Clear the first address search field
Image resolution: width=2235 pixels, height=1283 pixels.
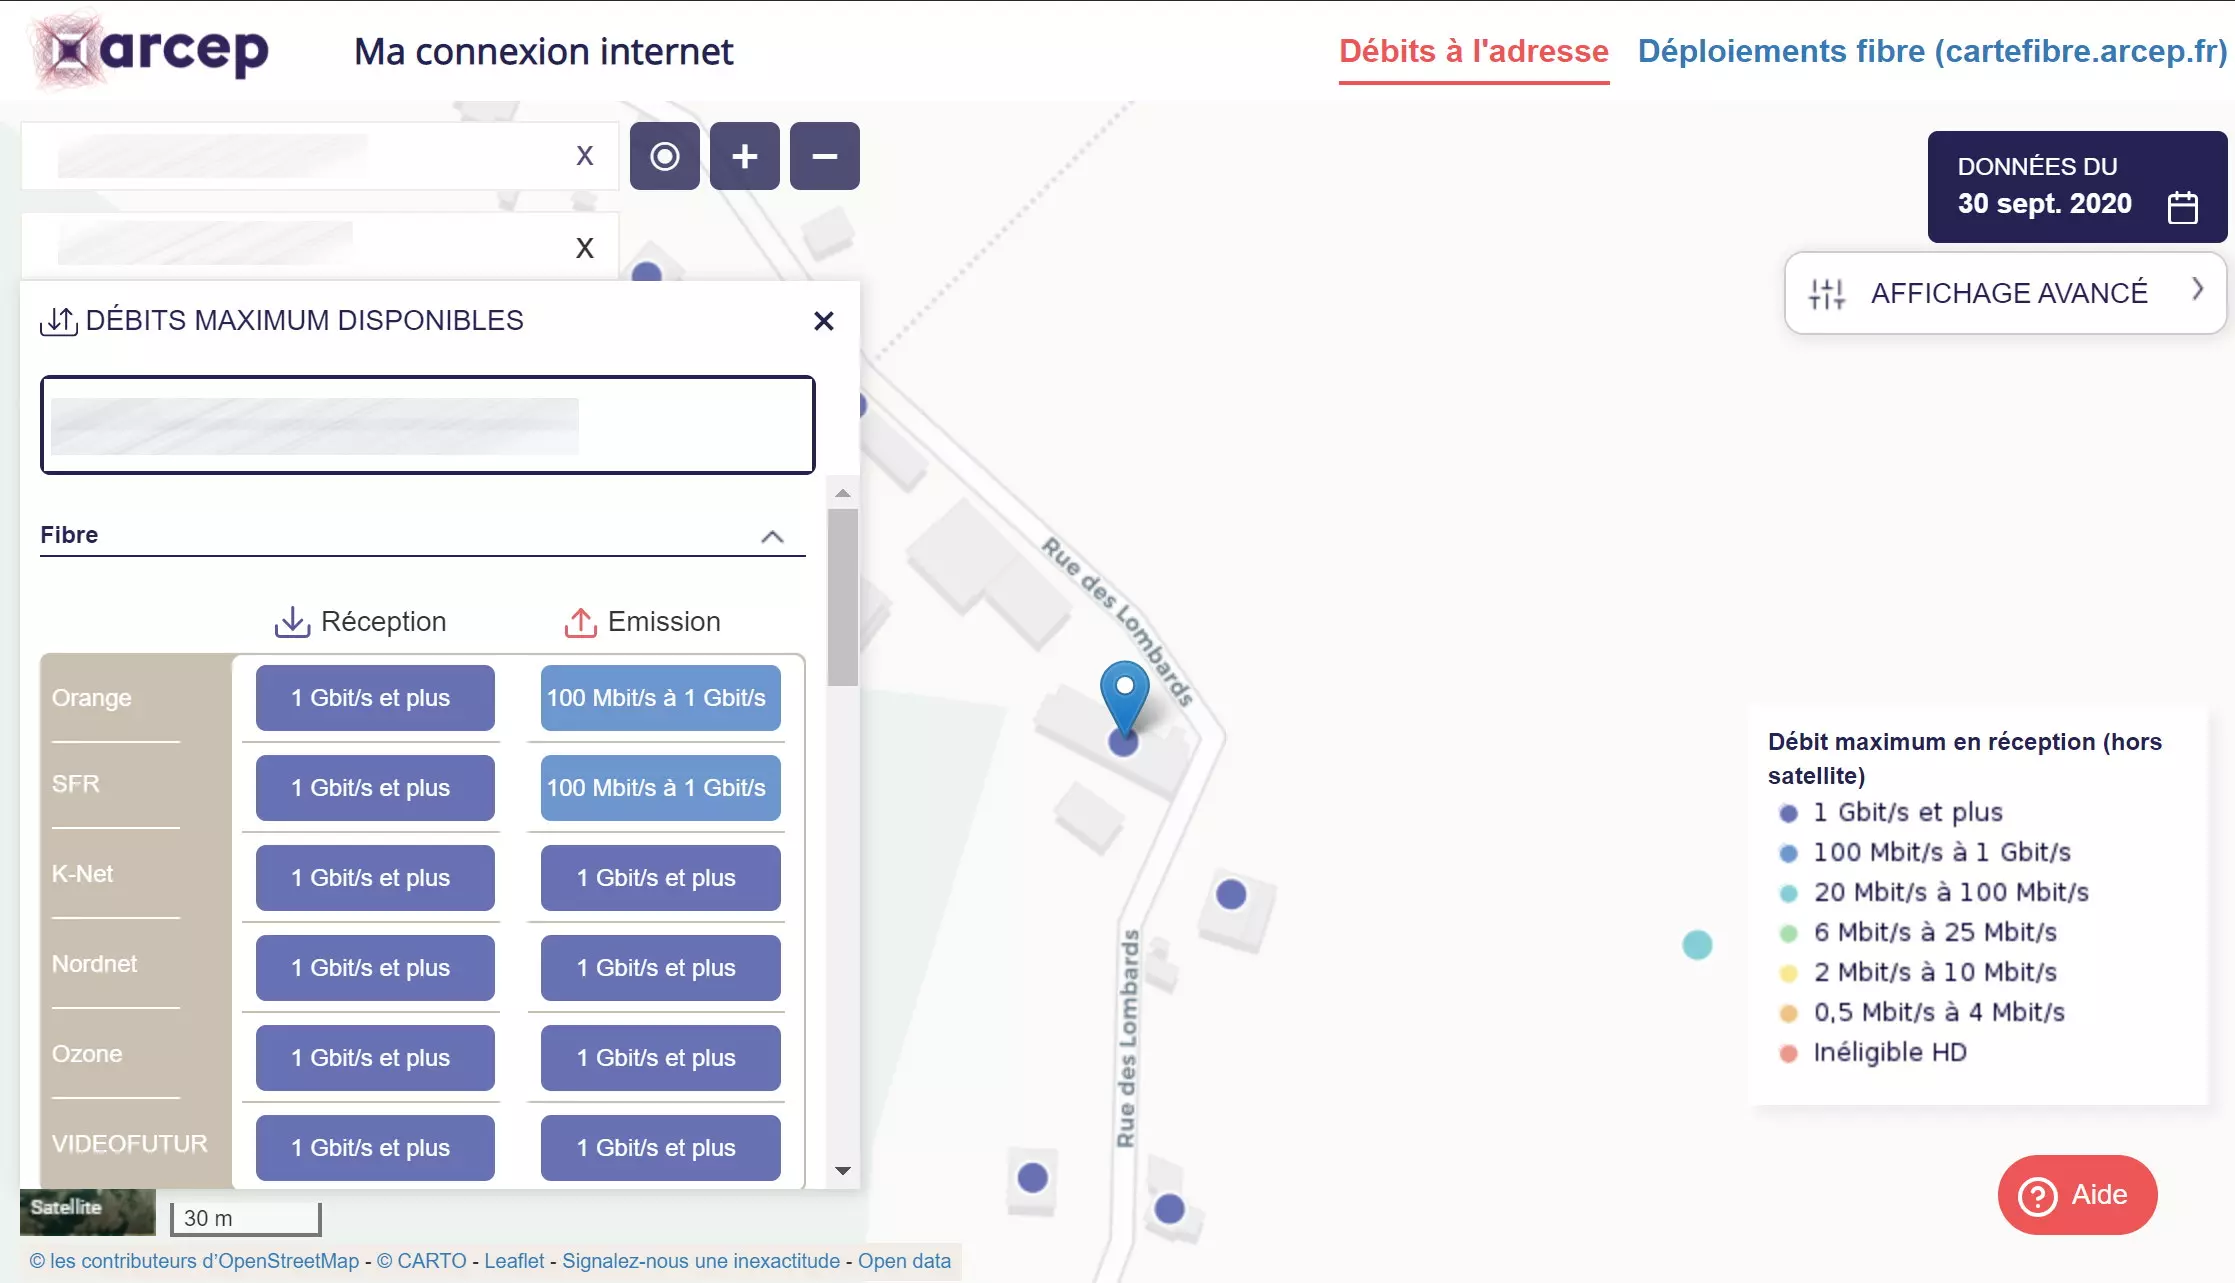click(585, 156)
